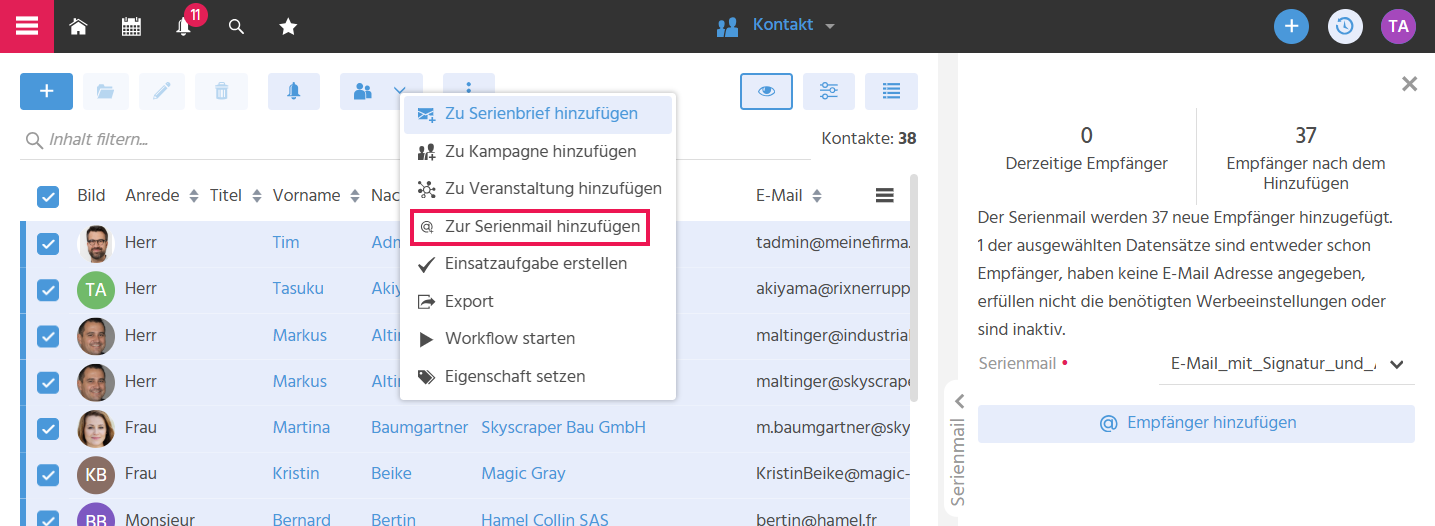This screenshot has height=526, width=1435.
Task: Open company link Magic Gray
Action: tap(523, 474)
